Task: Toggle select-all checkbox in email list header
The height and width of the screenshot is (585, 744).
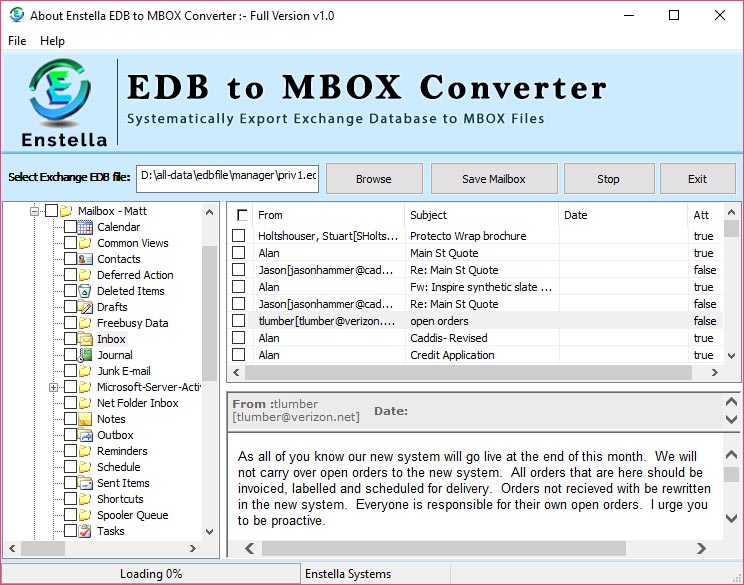Action: 241,215
